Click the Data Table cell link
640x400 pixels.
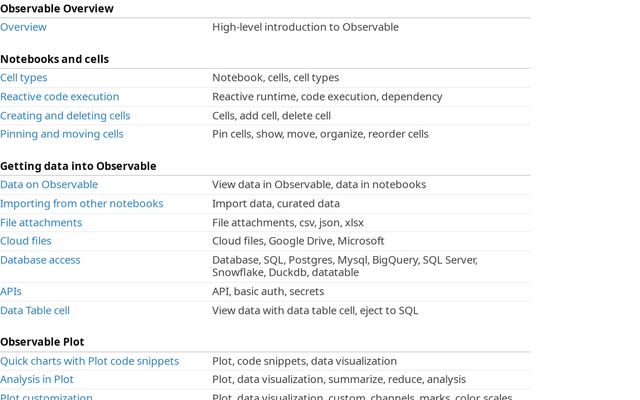35,311
